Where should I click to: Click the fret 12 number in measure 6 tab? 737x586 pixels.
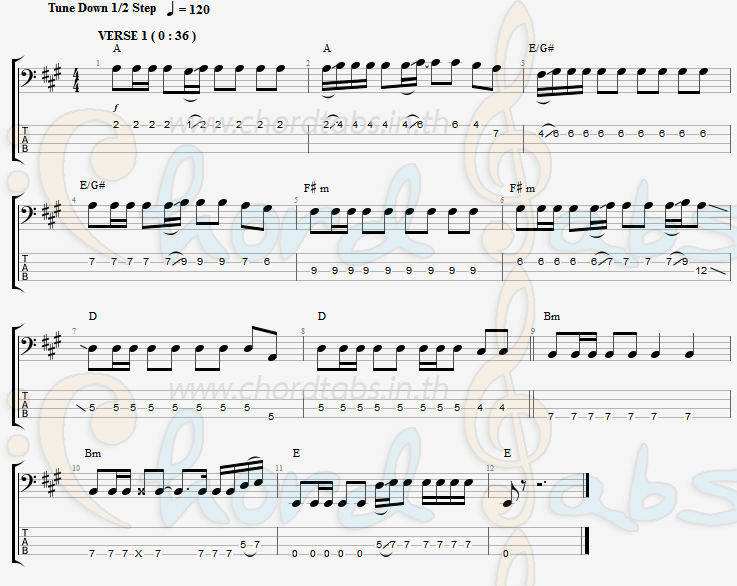tap(701, 271)
